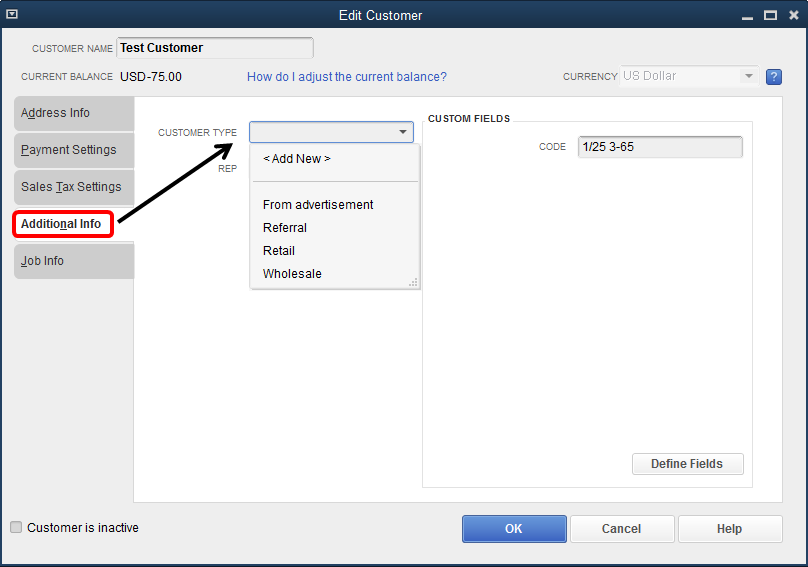This screenshot has width=808, height=567.
Task: Select From advertisement customer type
Action: click(318, 205)
